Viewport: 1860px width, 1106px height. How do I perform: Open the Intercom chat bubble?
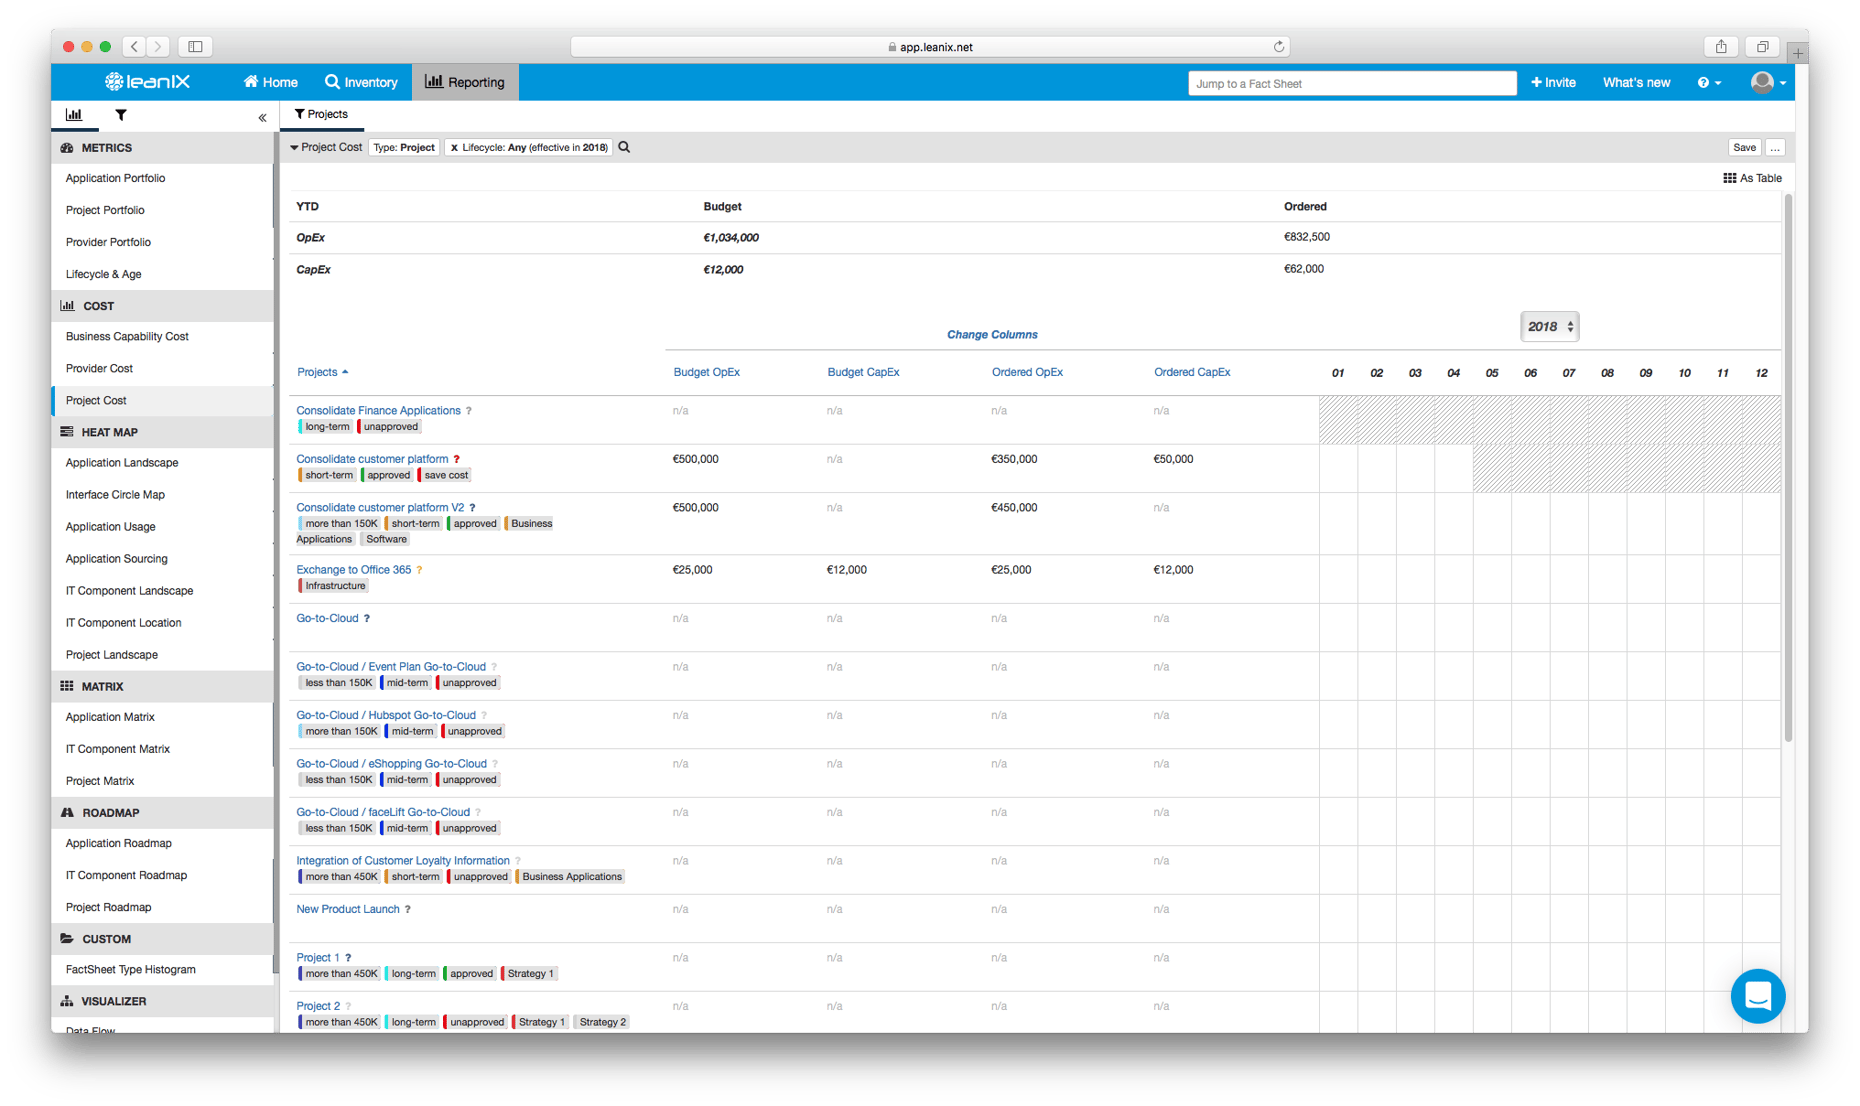click(x=1757, y=996)
